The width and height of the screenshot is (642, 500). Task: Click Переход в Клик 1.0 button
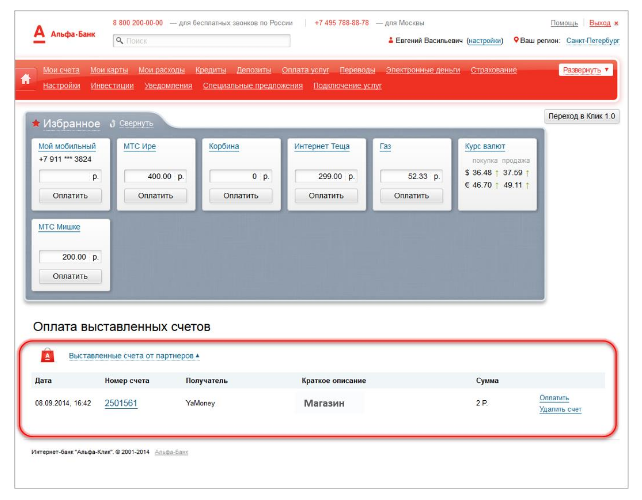[x=581, y=116]
